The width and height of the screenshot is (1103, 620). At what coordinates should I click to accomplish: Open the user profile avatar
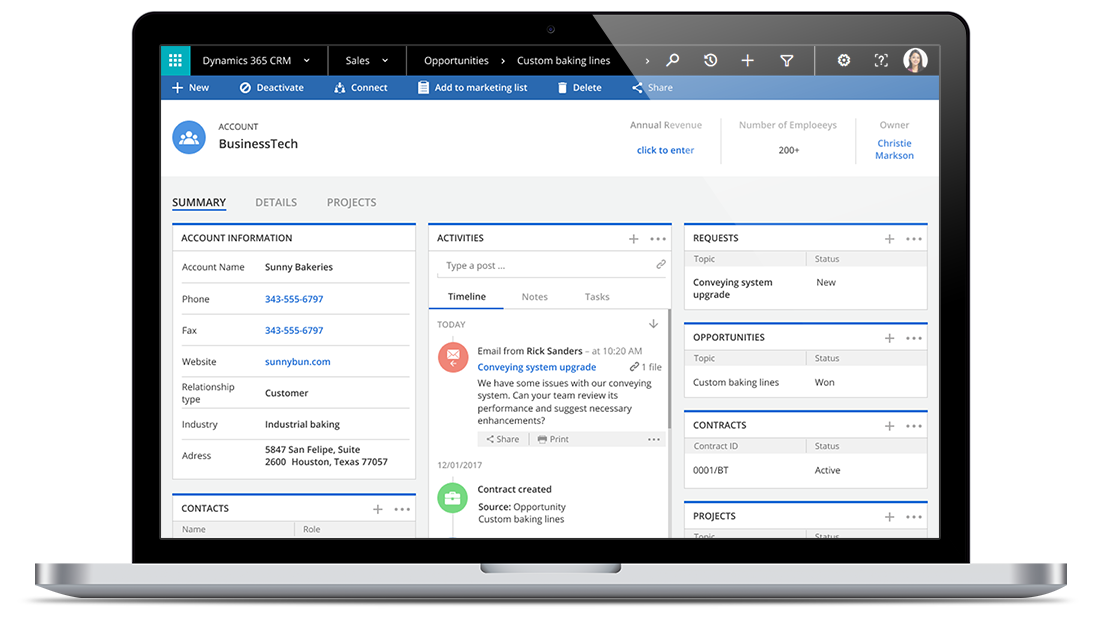pyautogui.click(x=915, y=61)
